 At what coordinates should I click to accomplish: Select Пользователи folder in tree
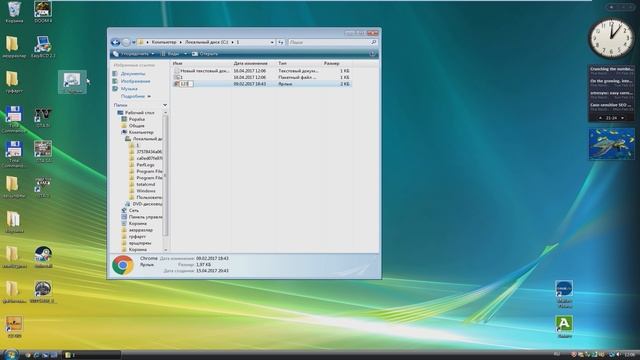[x=145, y=198]
